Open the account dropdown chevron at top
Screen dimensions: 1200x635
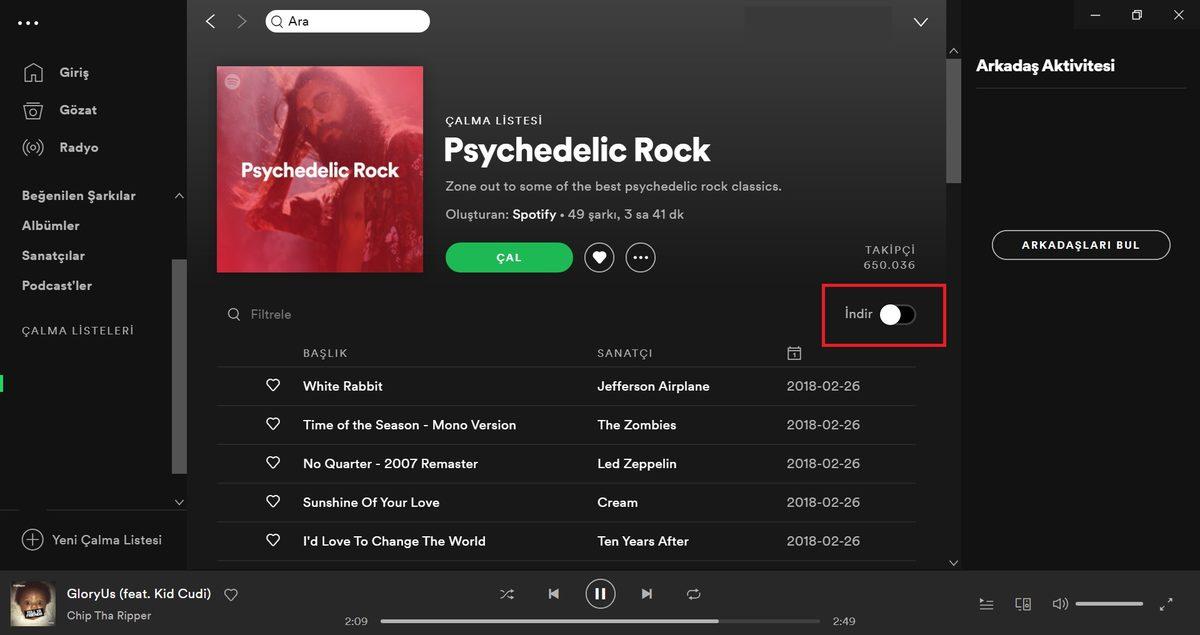coord(920,21)
